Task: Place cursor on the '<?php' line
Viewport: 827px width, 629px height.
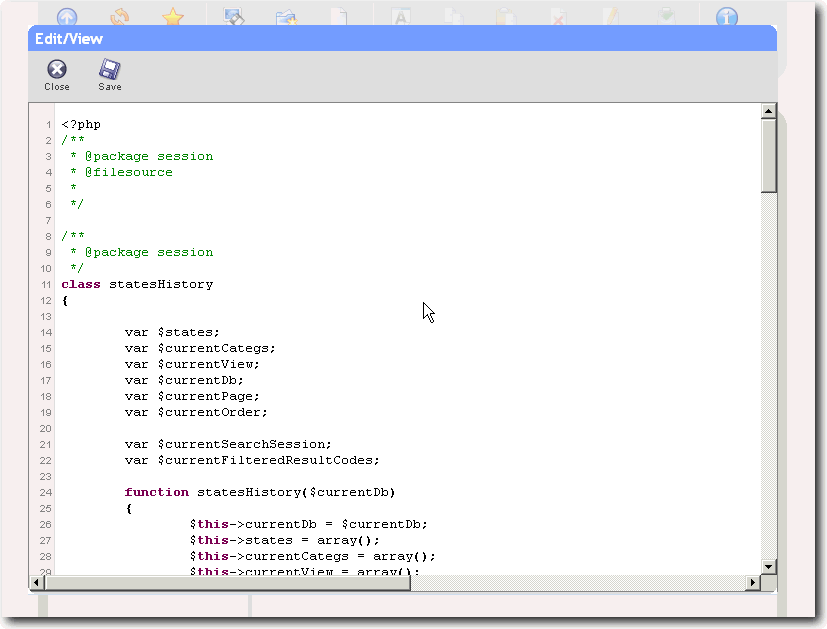Action: [81, 124]
